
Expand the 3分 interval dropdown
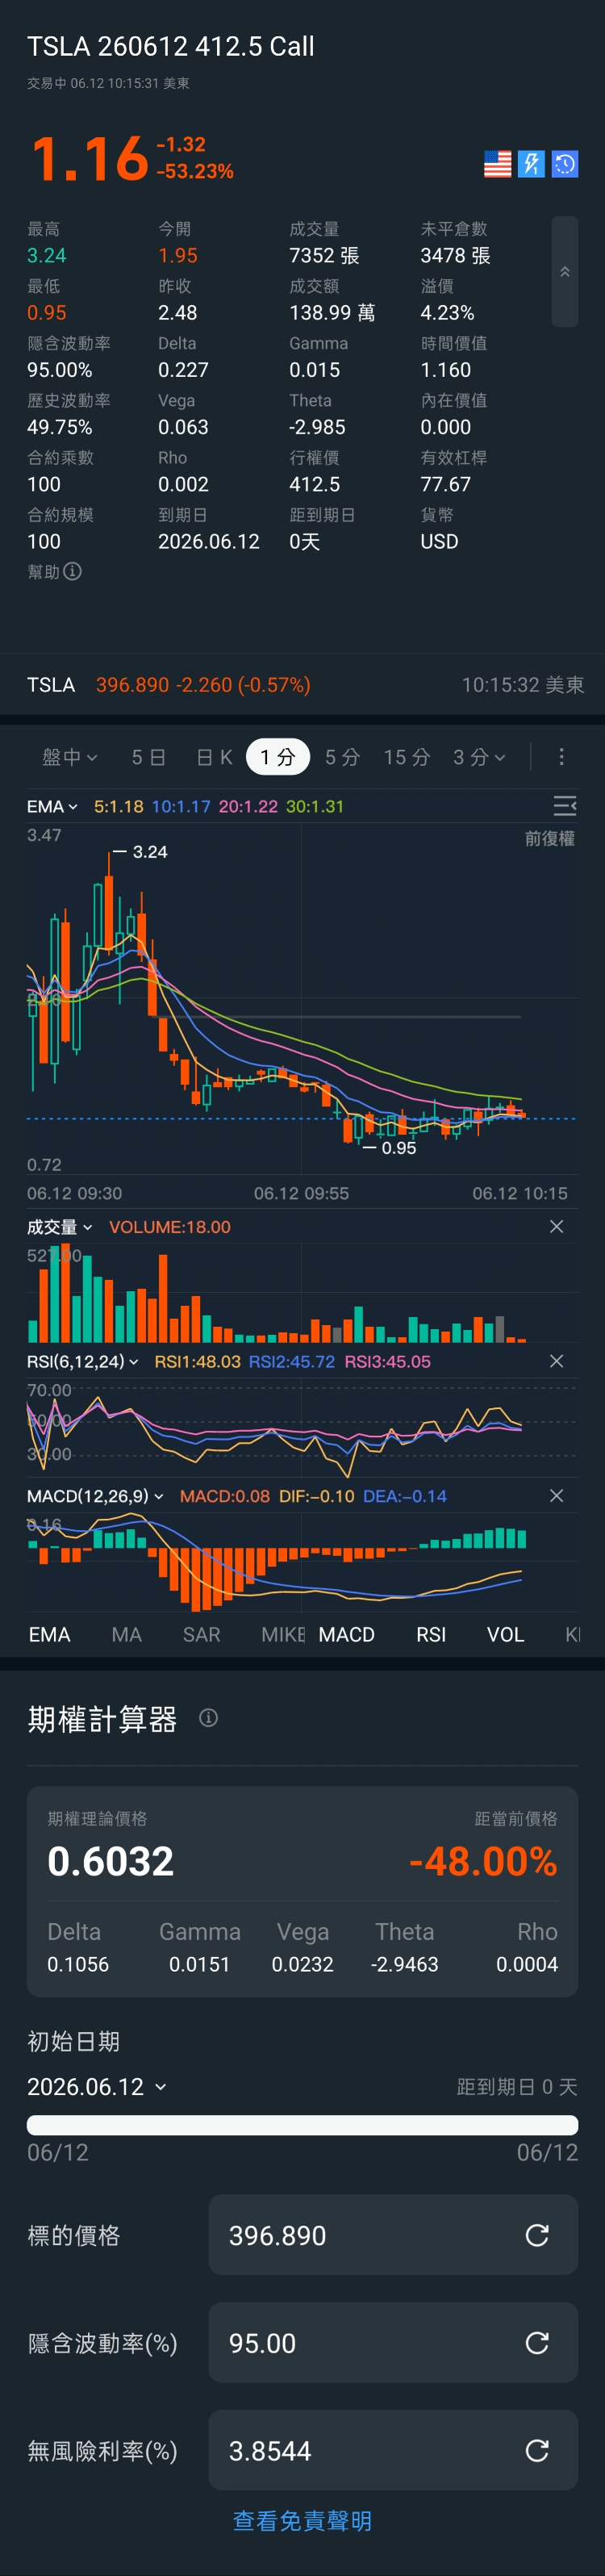479,757
